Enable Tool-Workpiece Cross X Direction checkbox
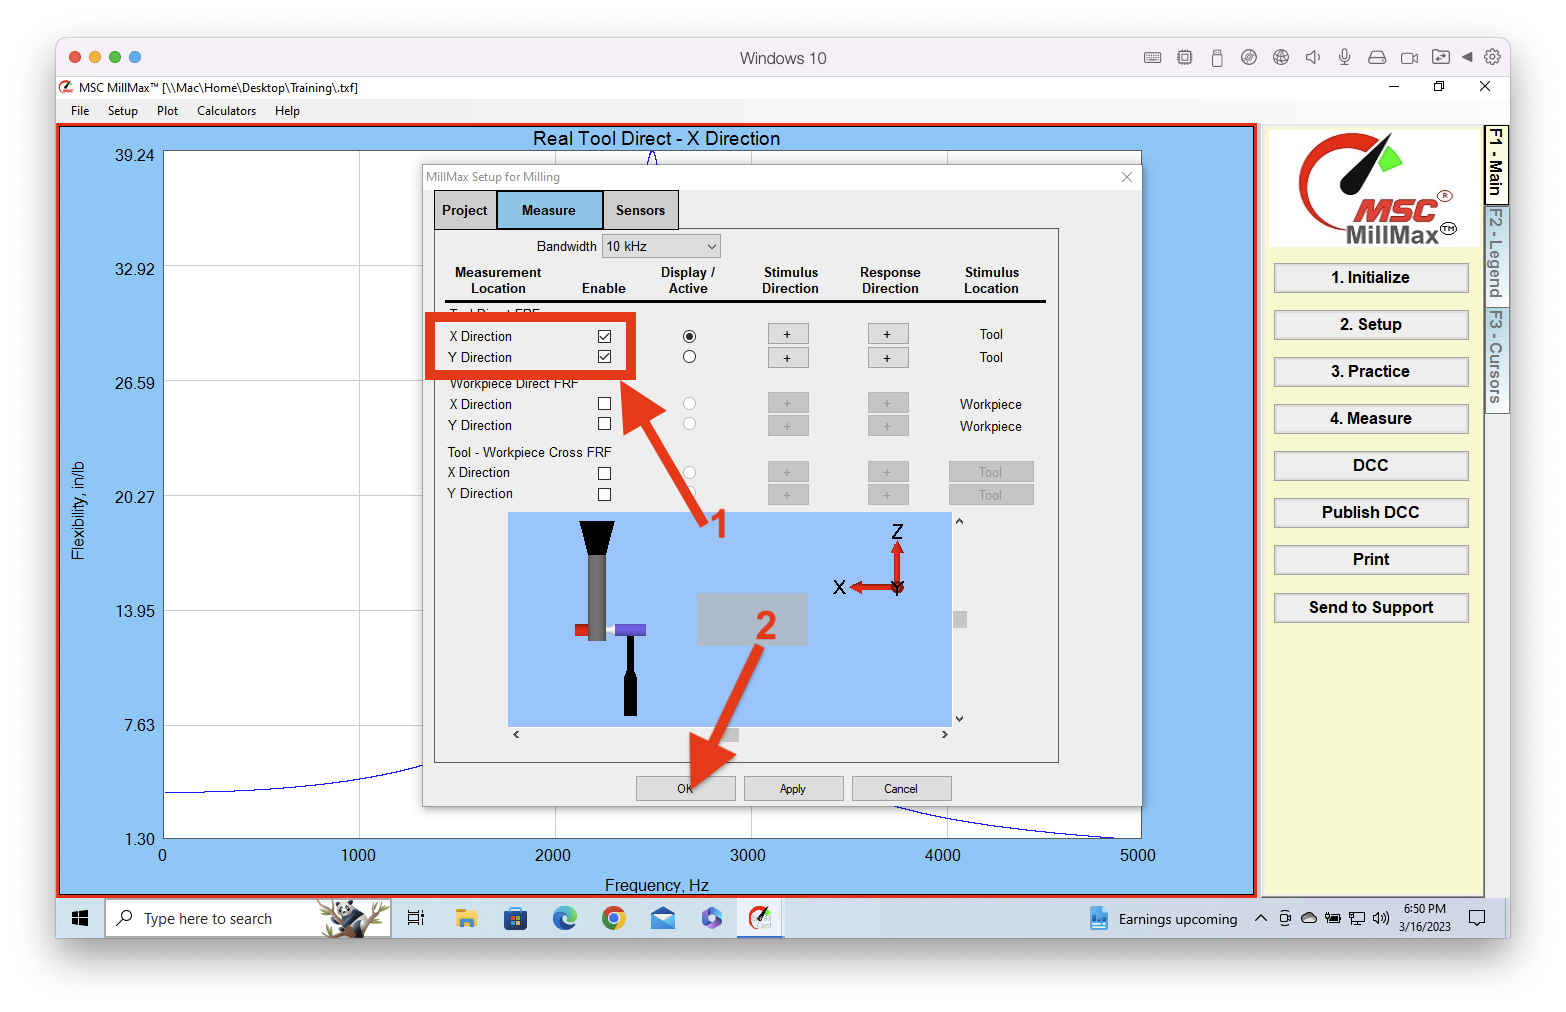The image size is (1566, 1012). click(604, 473)
